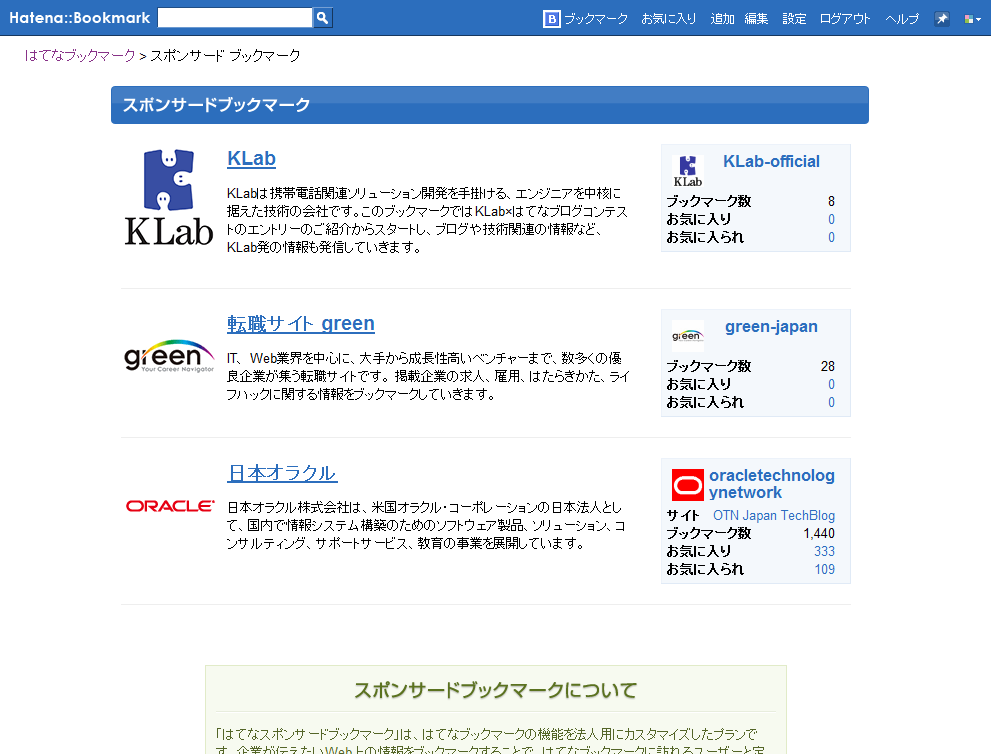Click green-japan ブックマーク数 value 28
This screenshot has width=1008, height=754.
828,366
